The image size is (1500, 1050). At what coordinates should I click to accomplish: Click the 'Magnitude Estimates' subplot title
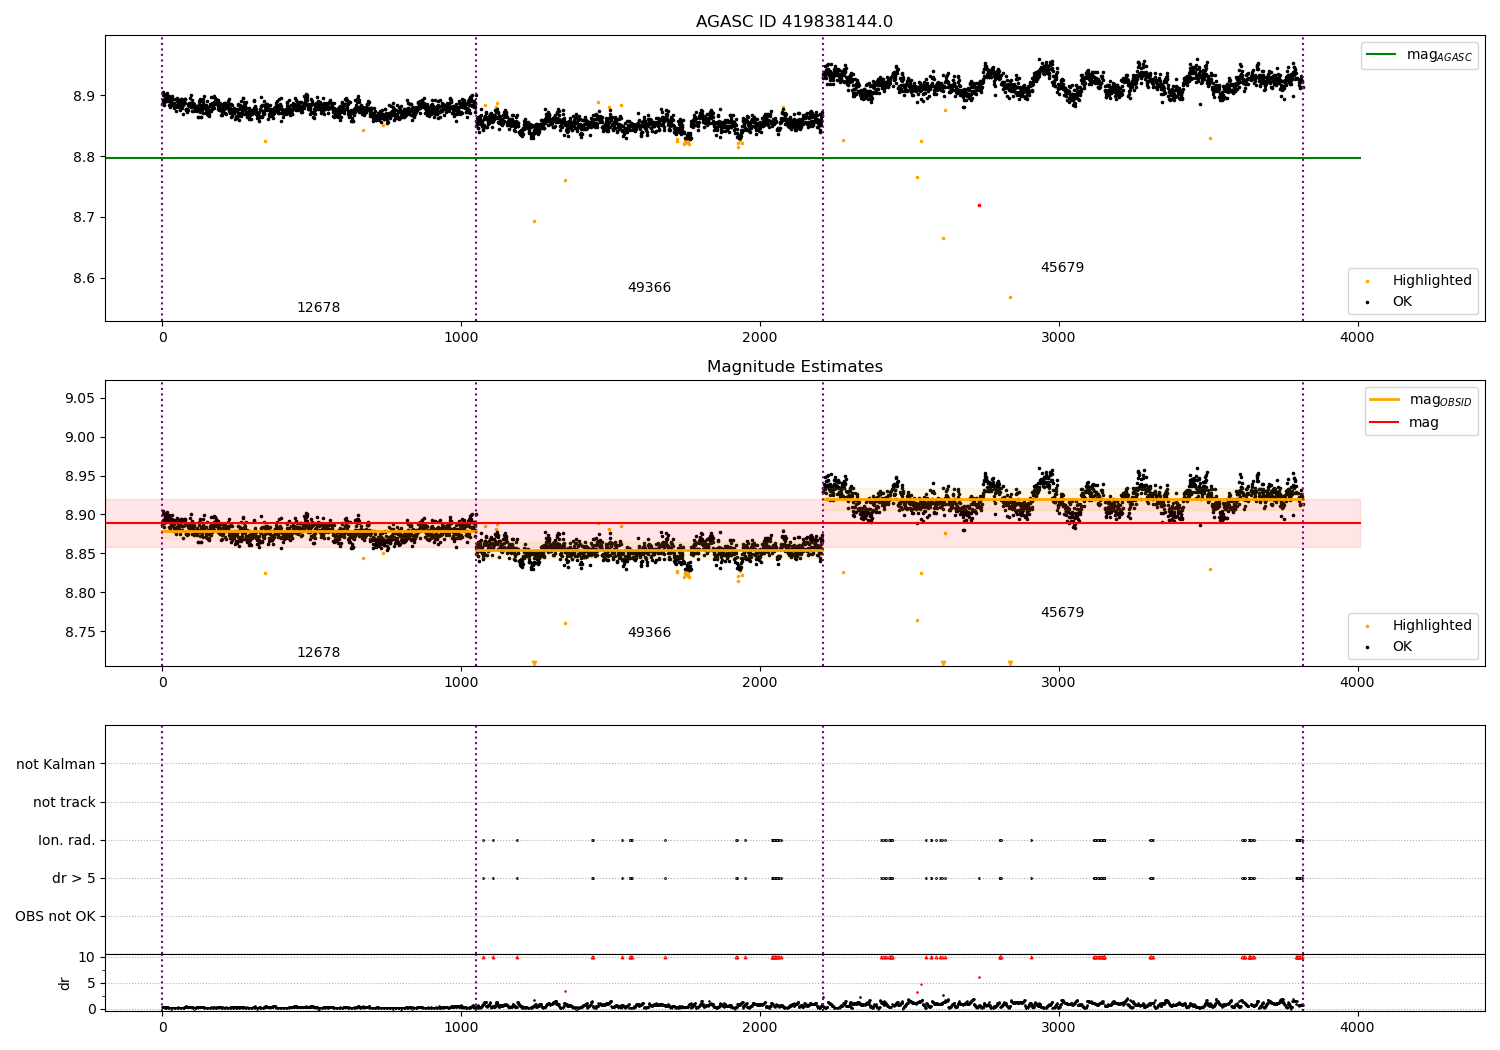pos(794,367)
